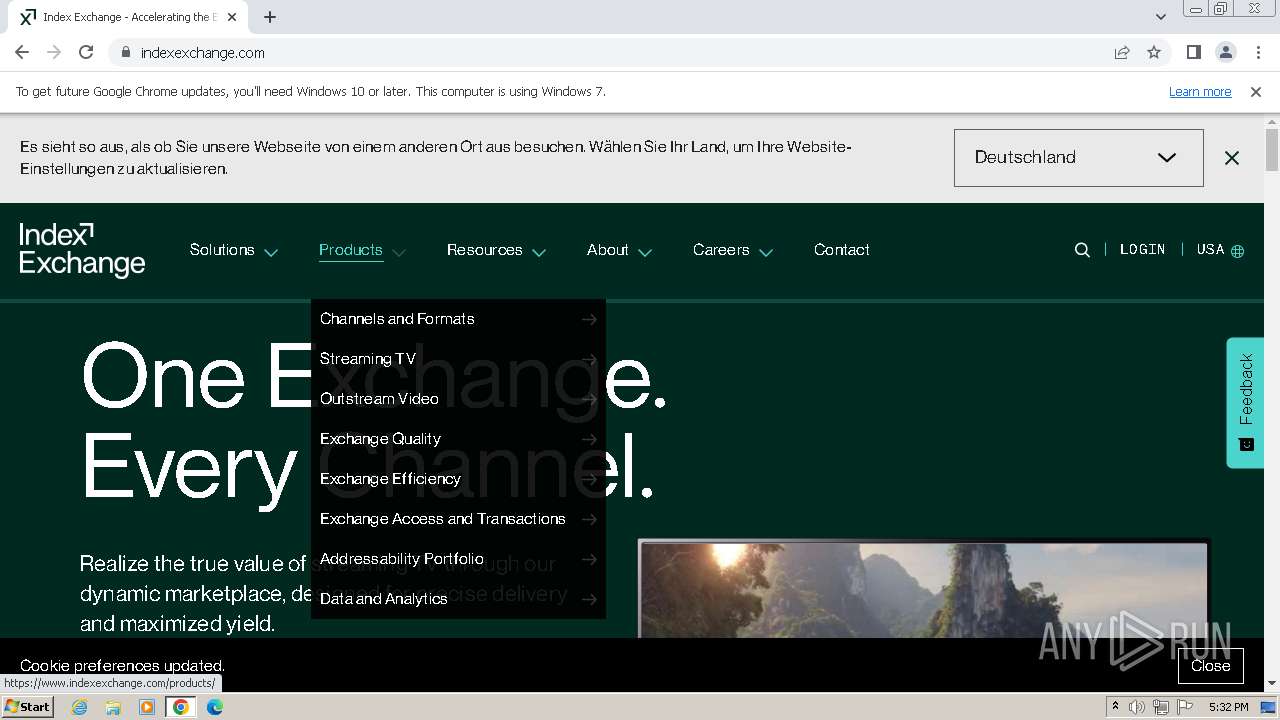The width and height of the screenshot is (1280, 720).
Task: Click arrow beside Data and Analytics
Action: 589,599
